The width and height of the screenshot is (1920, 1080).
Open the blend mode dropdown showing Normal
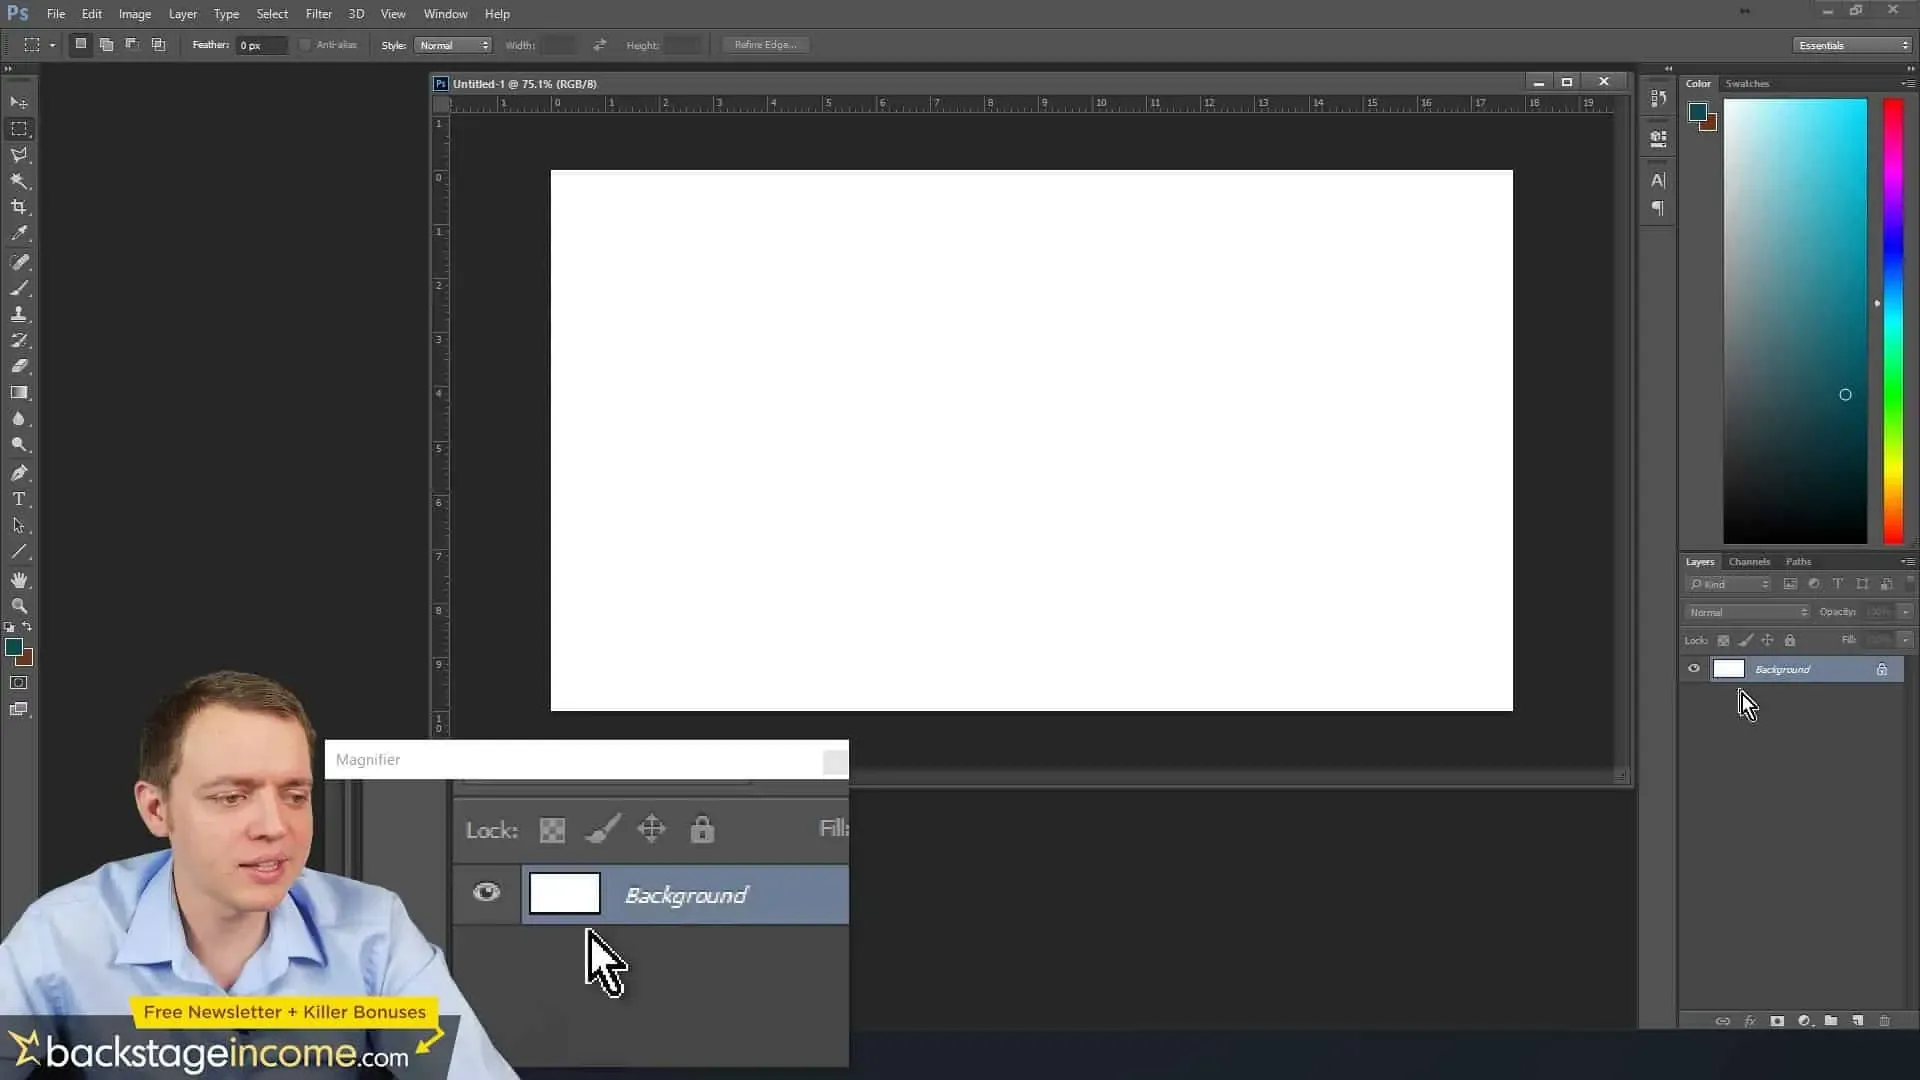(1745, 611)
